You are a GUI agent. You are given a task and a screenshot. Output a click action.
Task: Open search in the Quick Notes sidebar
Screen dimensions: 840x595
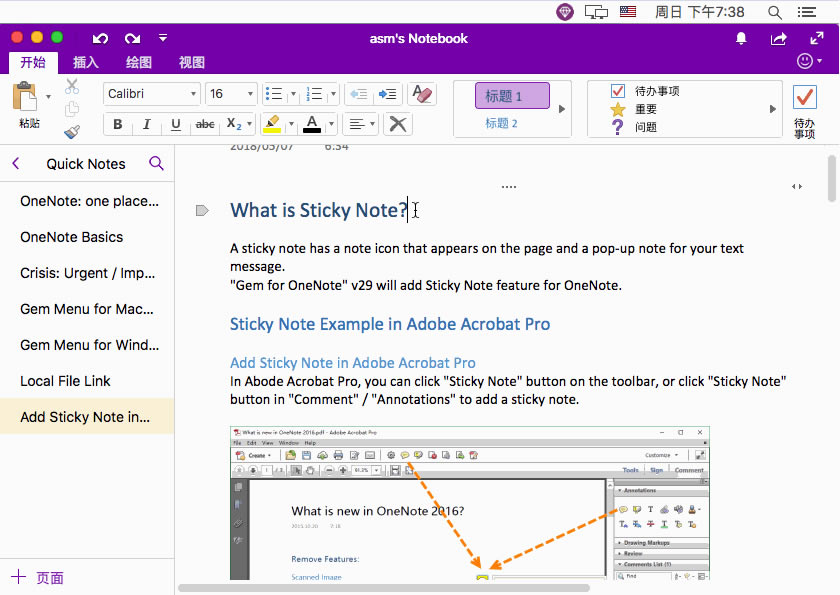coord(157,163)
